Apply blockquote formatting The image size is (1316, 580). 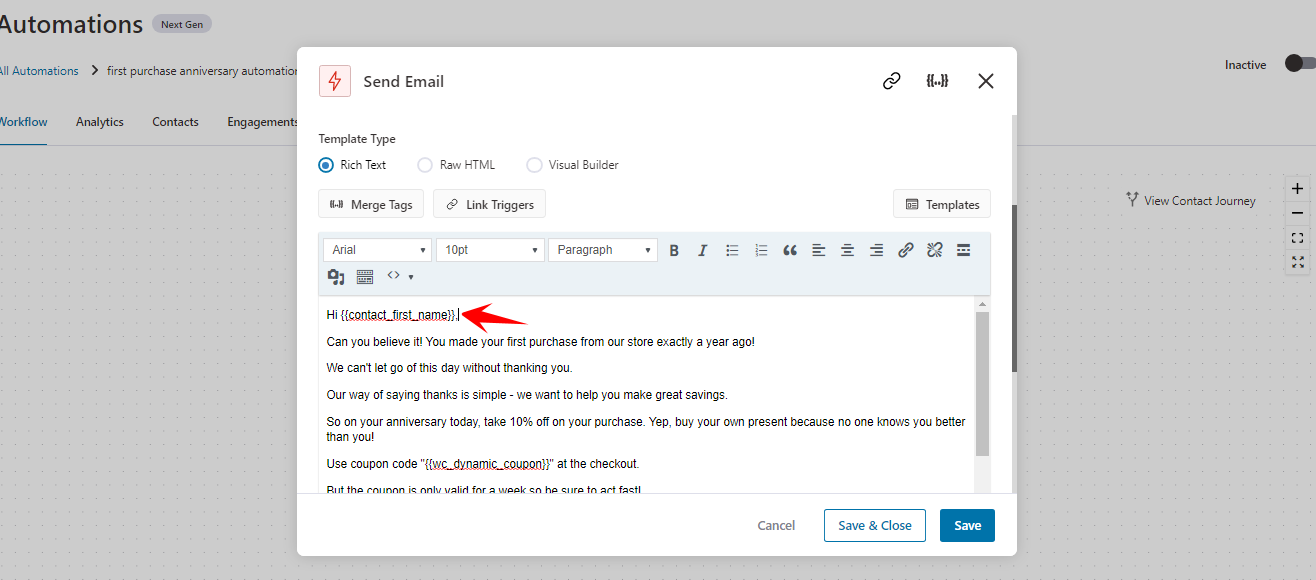790,250
